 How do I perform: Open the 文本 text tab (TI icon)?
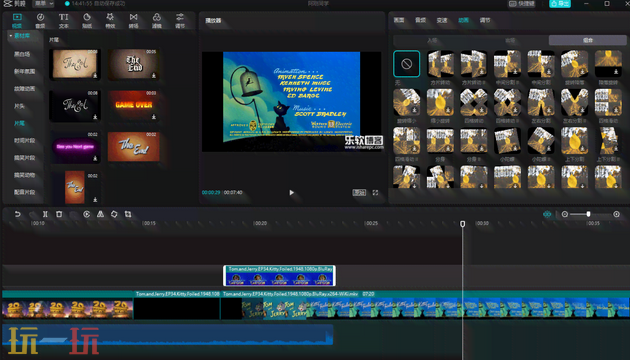pyautogui.click(x=63, y=20)
